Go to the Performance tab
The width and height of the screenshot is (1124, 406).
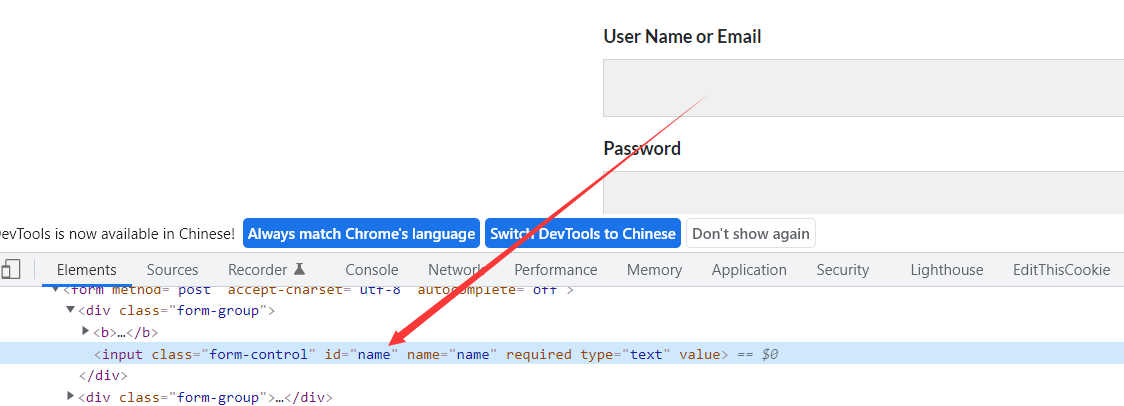556,270
